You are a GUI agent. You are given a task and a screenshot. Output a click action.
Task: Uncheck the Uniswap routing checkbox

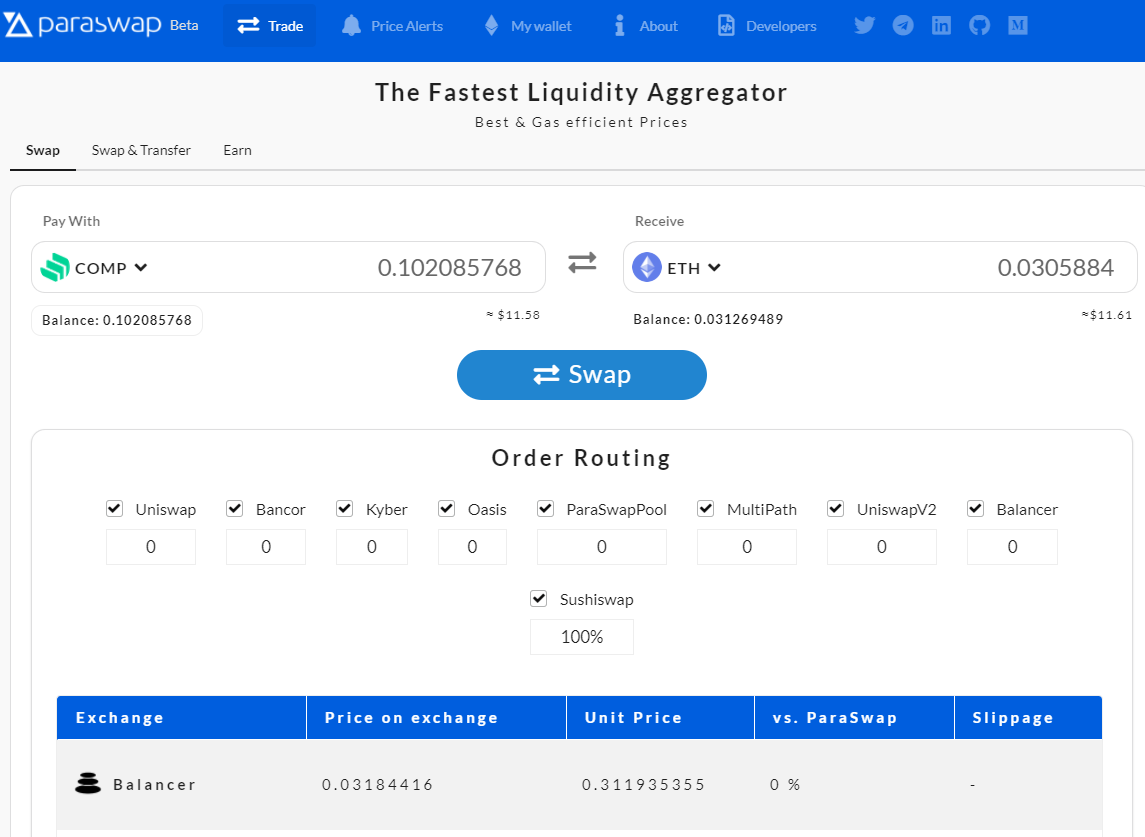point(115,509)
